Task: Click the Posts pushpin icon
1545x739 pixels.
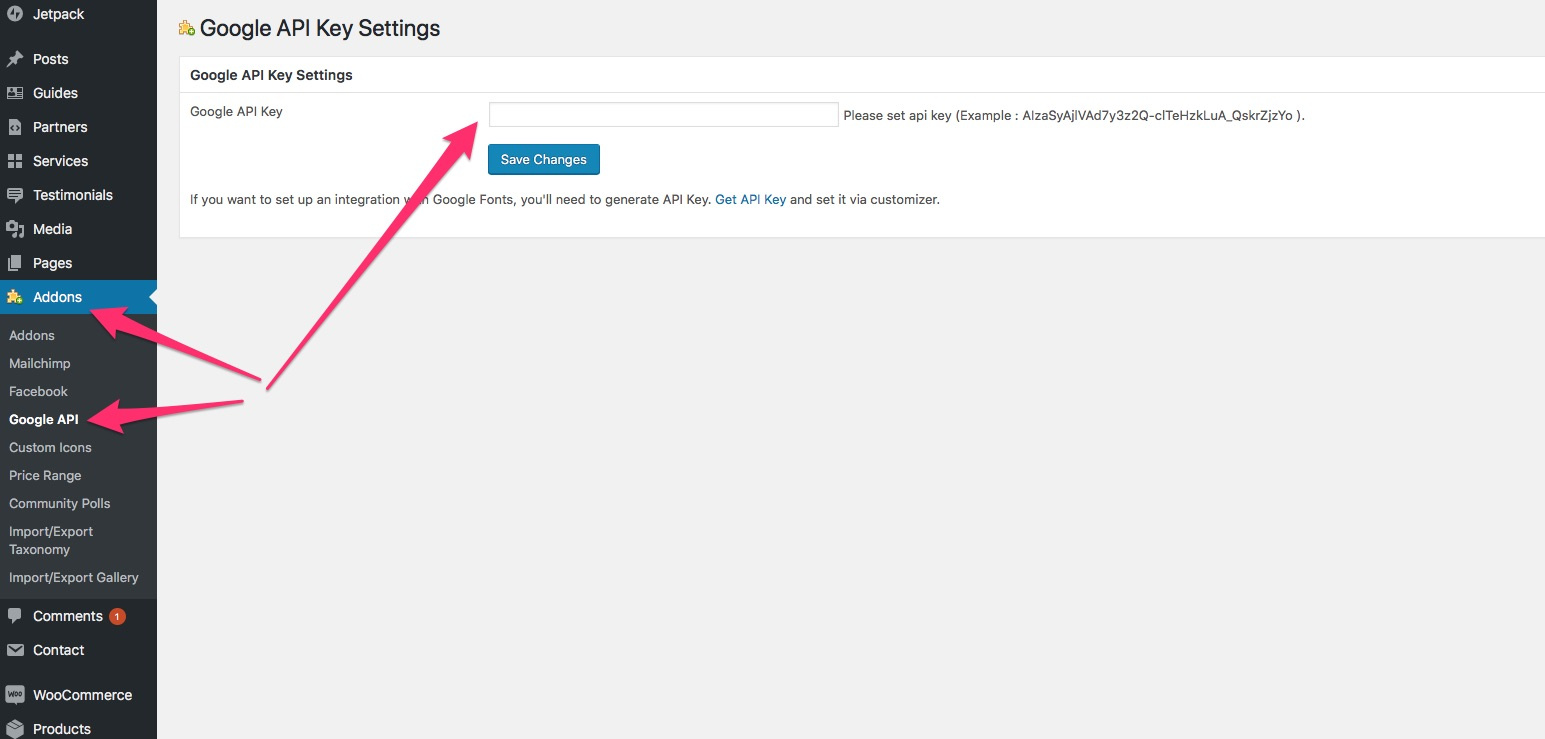Action: [15, 59]
